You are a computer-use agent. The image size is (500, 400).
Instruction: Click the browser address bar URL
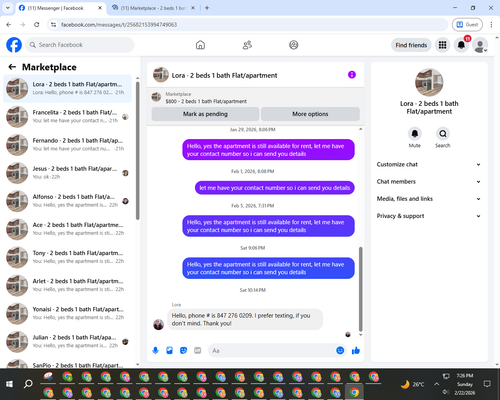(x=119, y=25)
